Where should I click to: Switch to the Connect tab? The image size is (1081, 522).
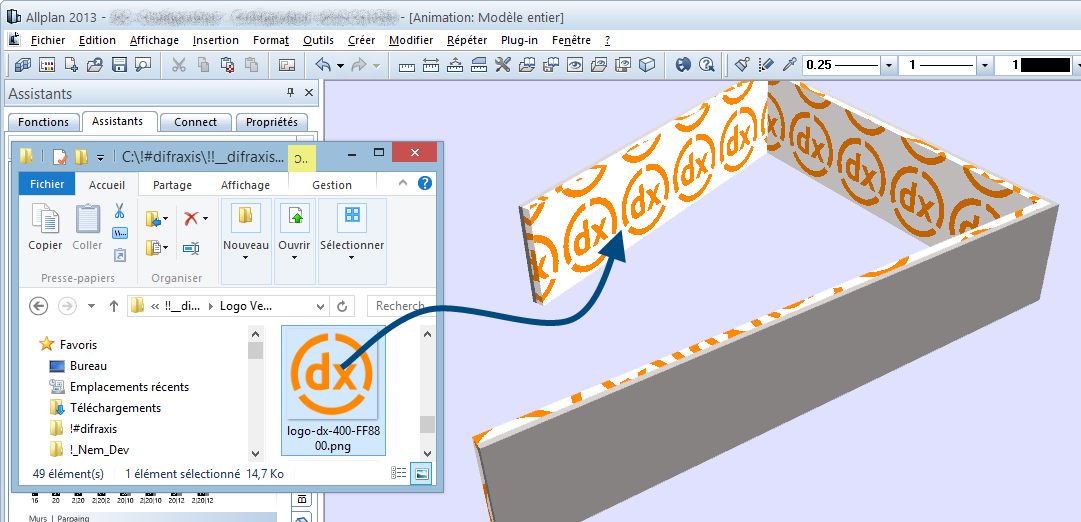pyautogui.click(x=195, y=122)
